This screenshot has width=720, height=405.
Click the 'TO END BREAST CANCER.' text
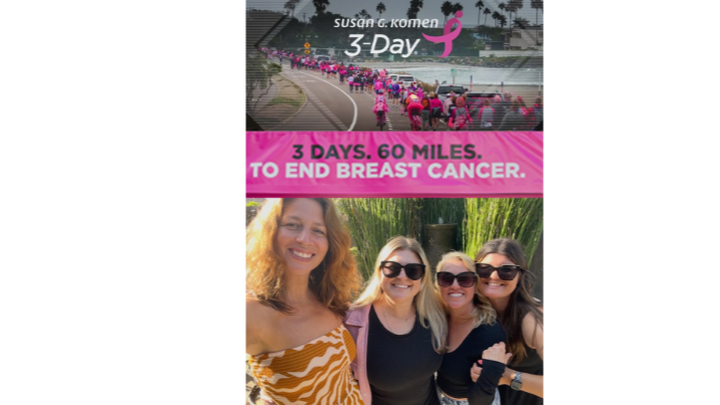coord(388,170)
